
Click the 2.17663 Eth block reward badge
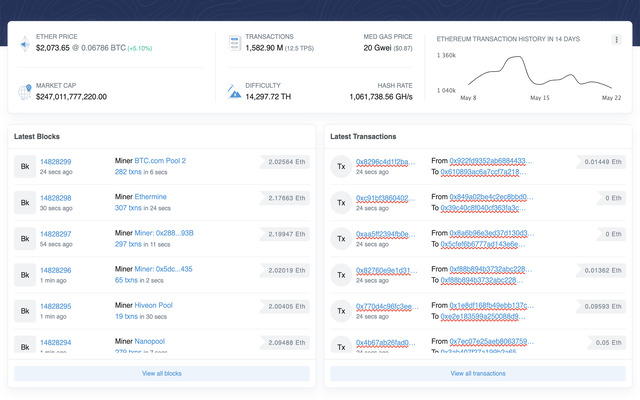(x=285, y=198)
